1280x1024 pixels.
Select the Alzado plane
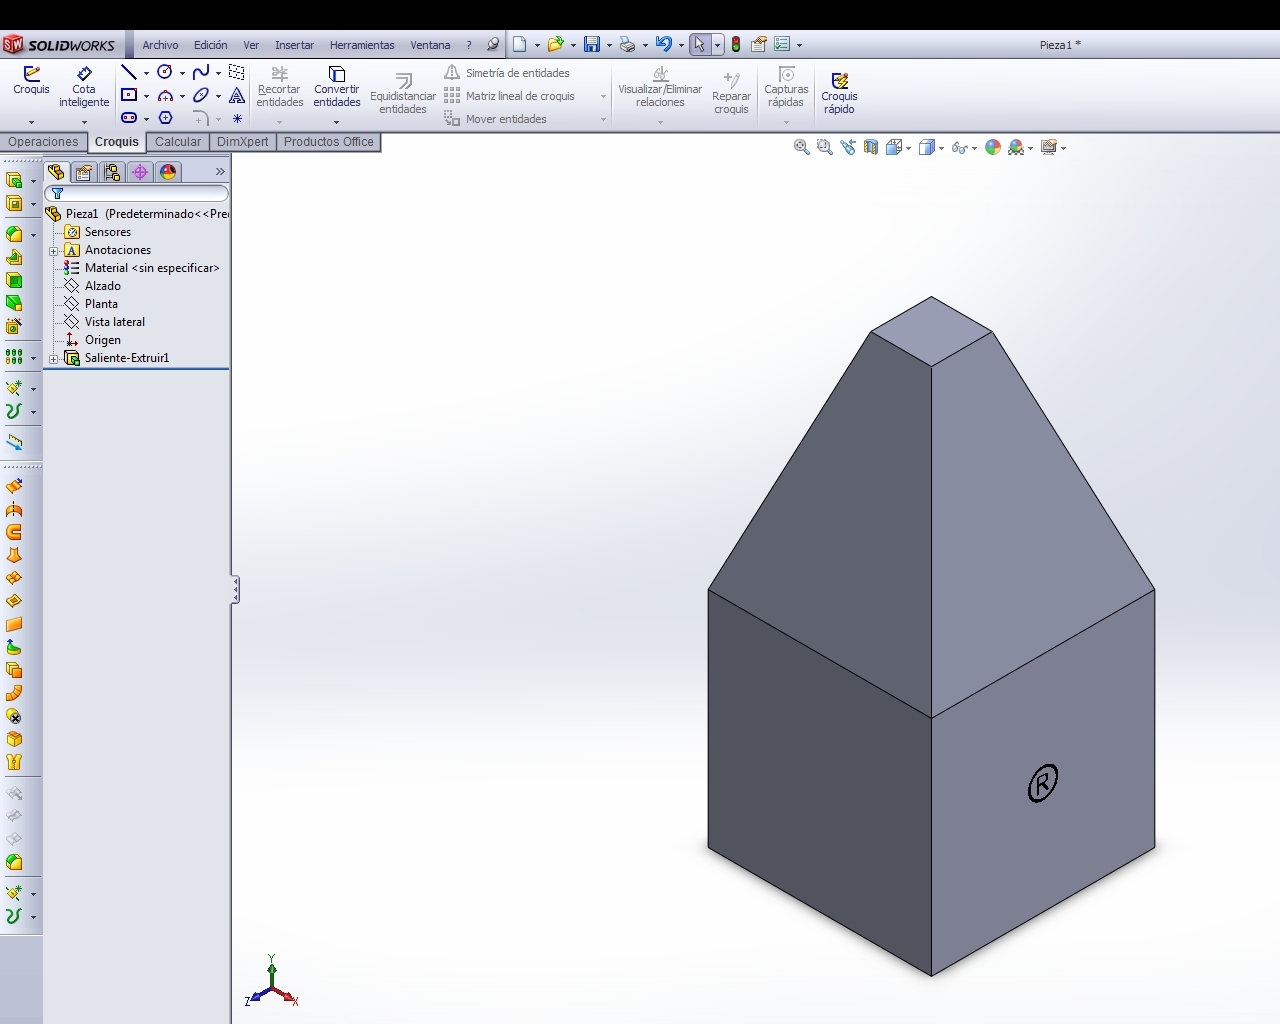pyautogui.click(x=102, y=286)
